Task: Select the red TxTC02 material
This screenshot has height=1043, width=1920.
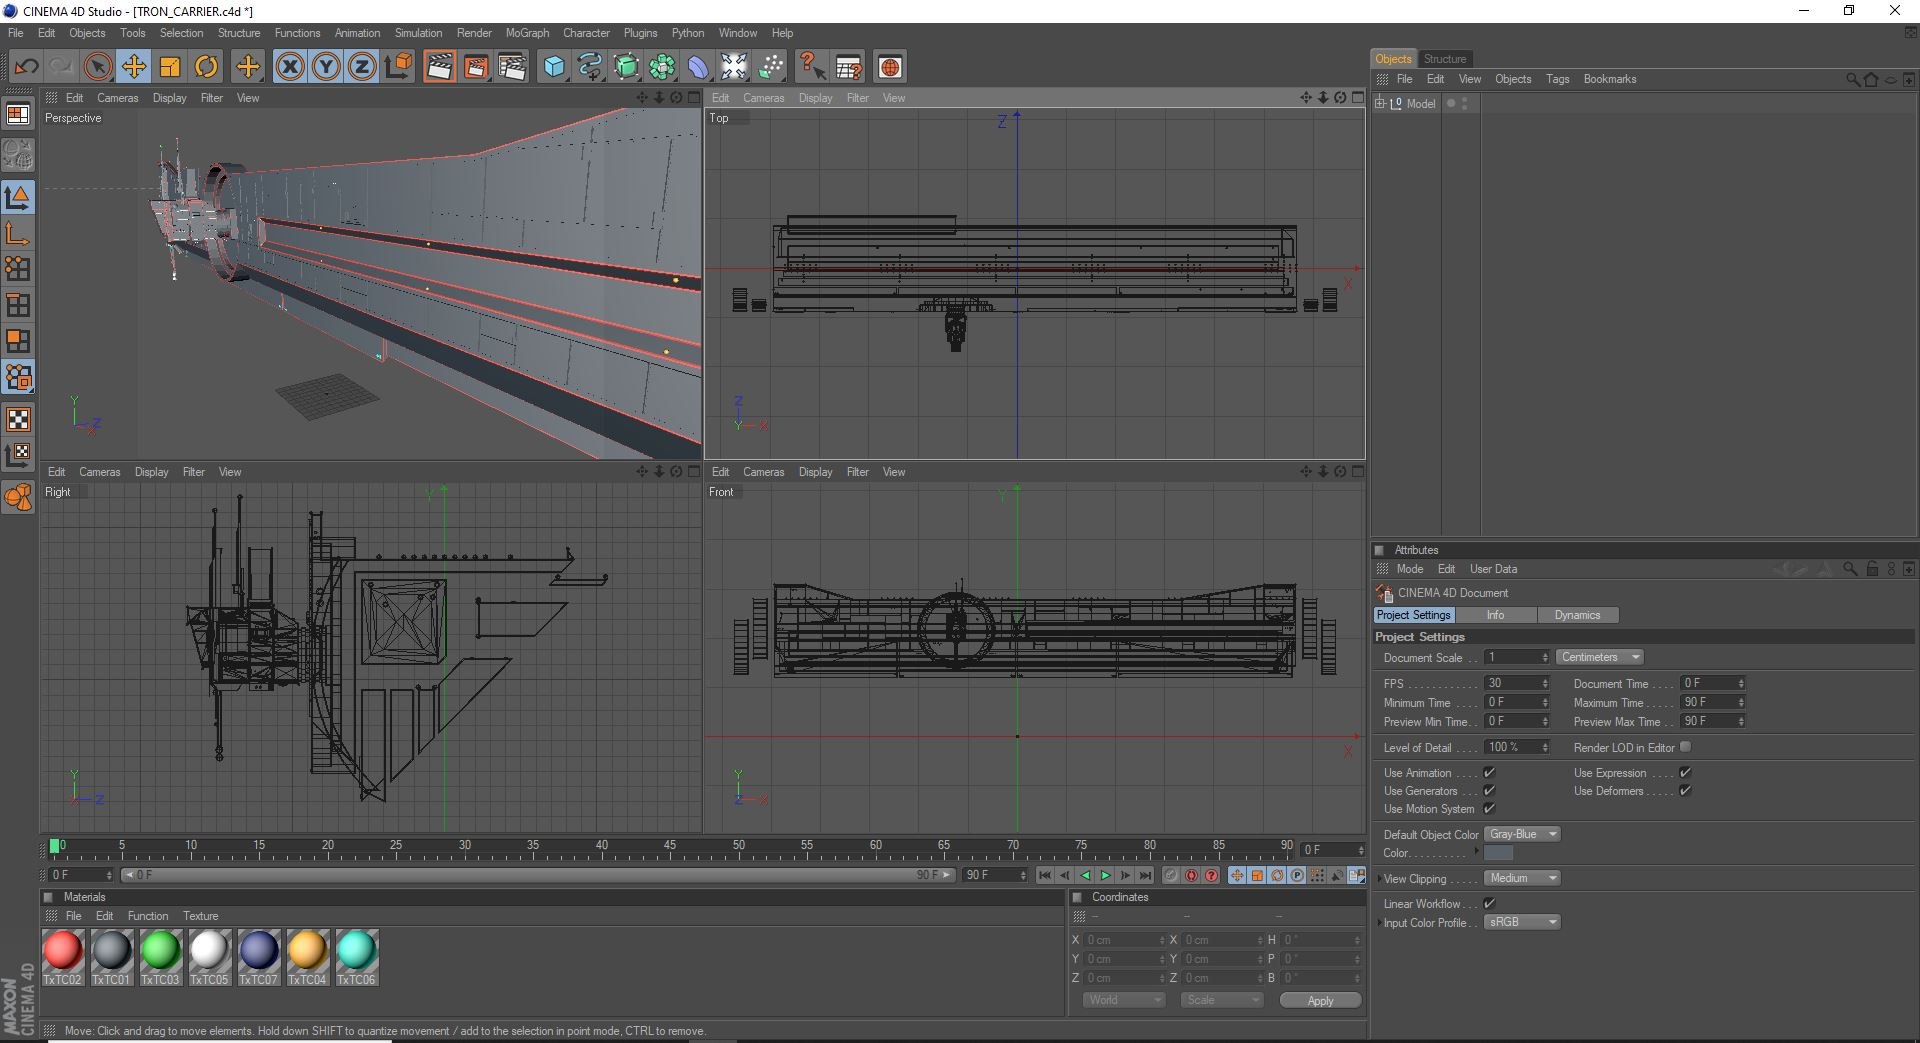Action: (63, 951)
